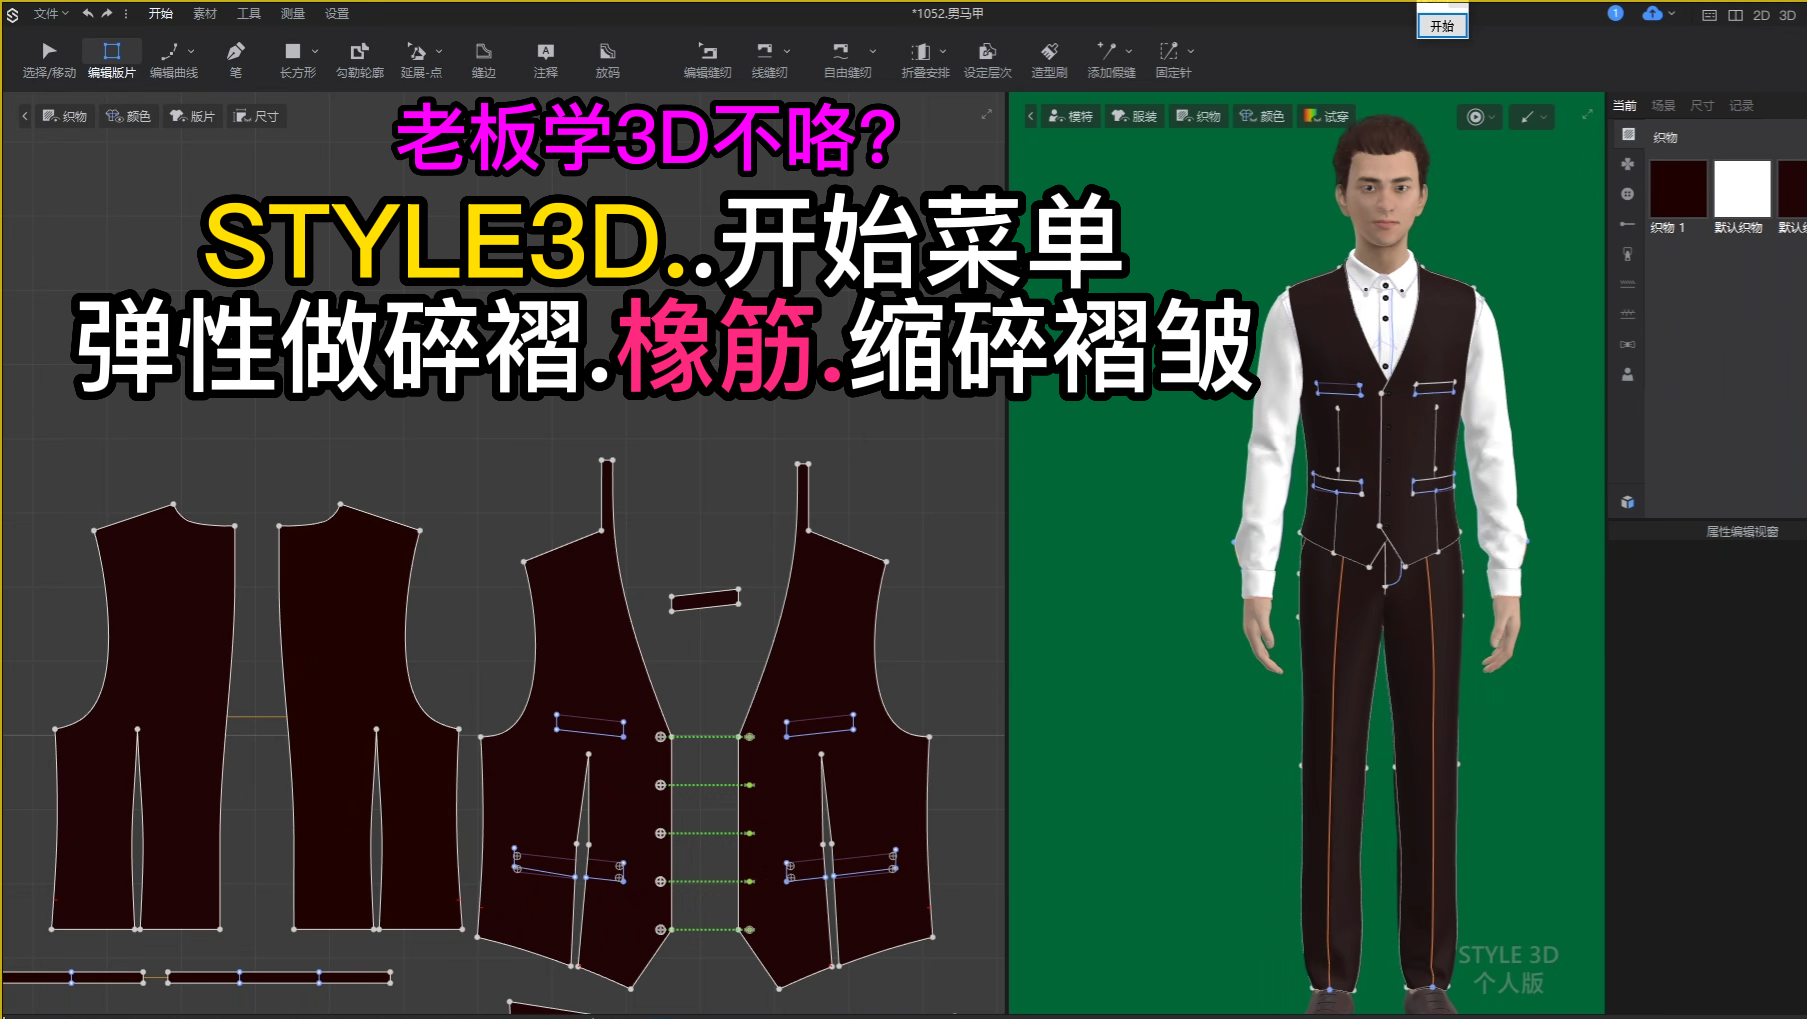Open the 文件 file dropdown menu

coord(51,14)
